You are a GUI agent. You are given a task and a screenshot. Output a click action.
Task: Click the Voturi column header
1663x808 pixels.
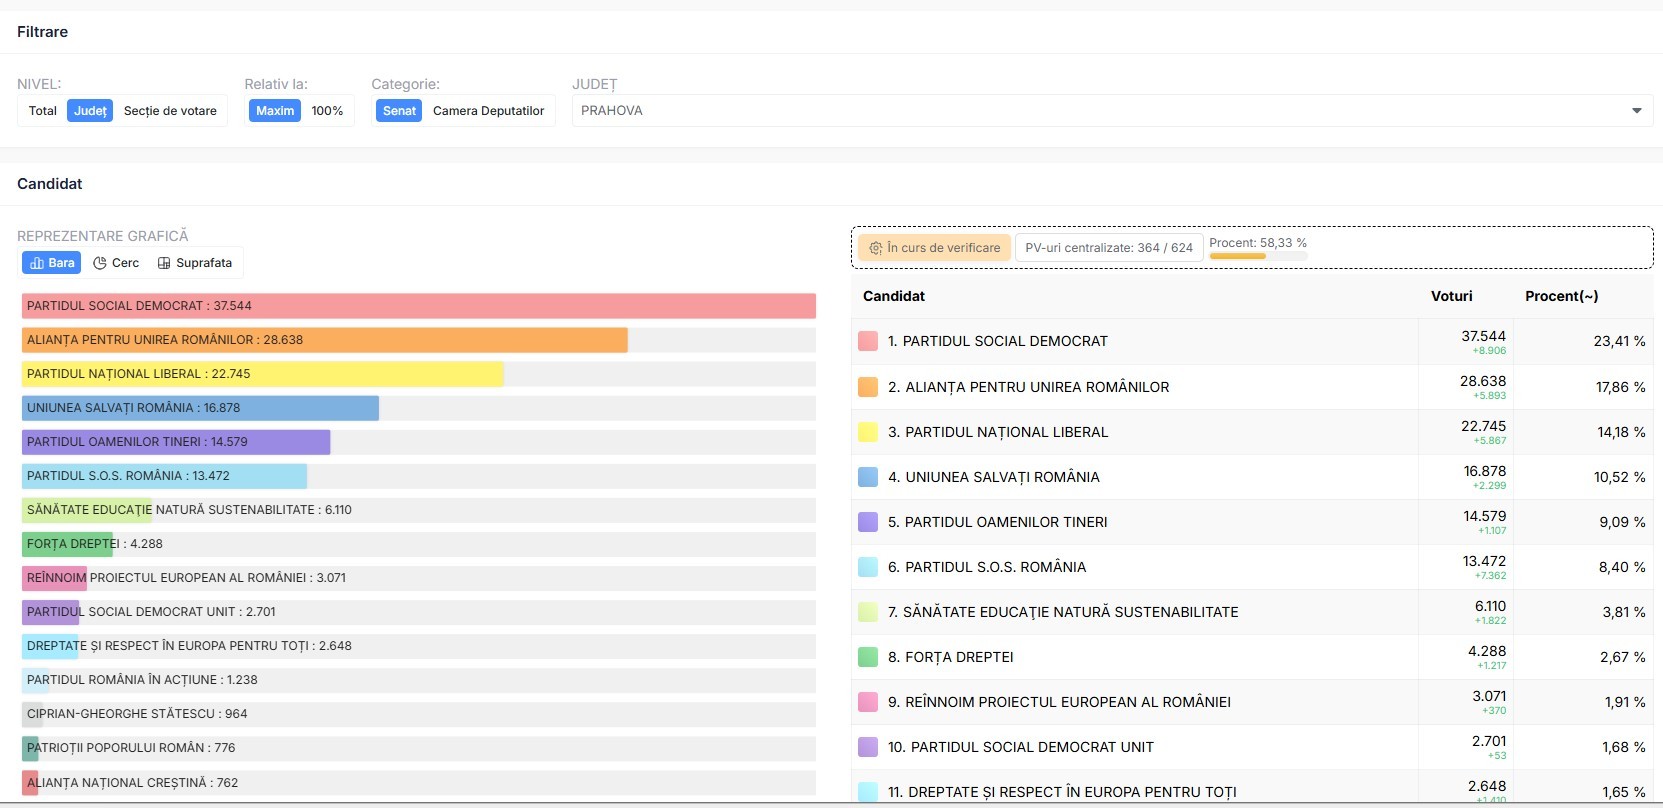(x=1451, y=296)
